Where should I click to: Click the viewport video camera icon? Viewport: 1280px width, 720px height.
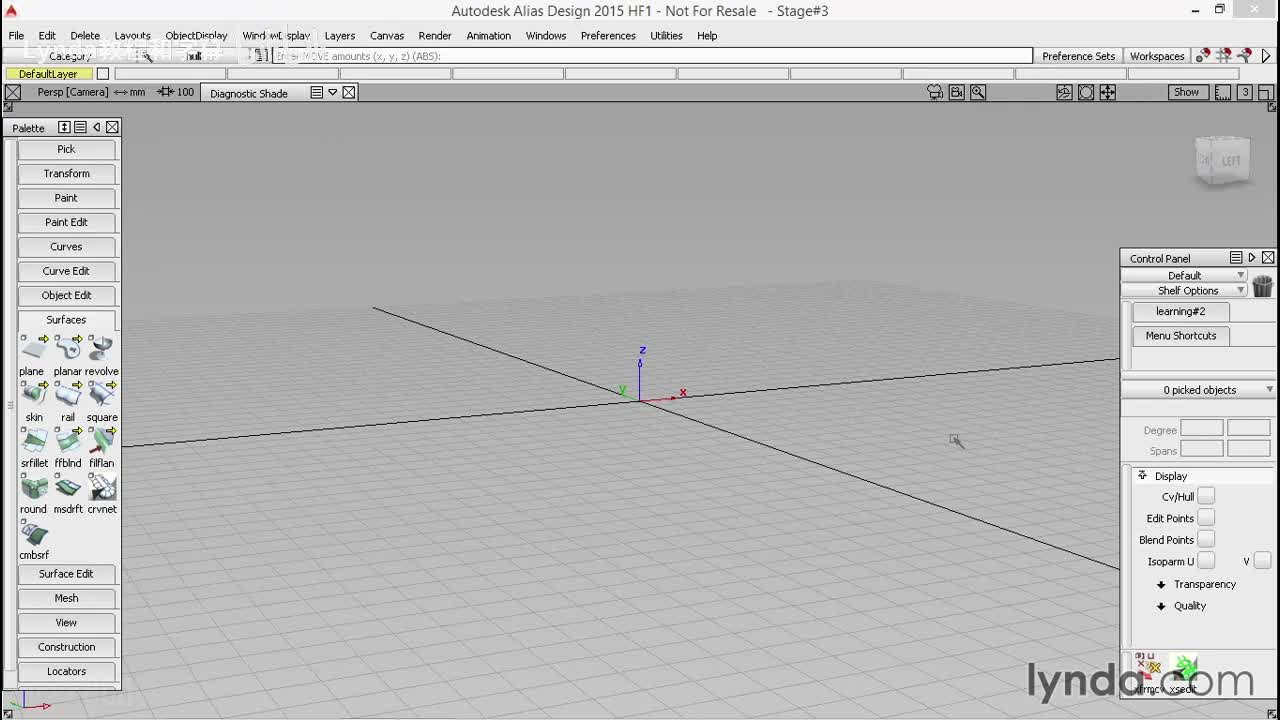click(x=957, y=92)
